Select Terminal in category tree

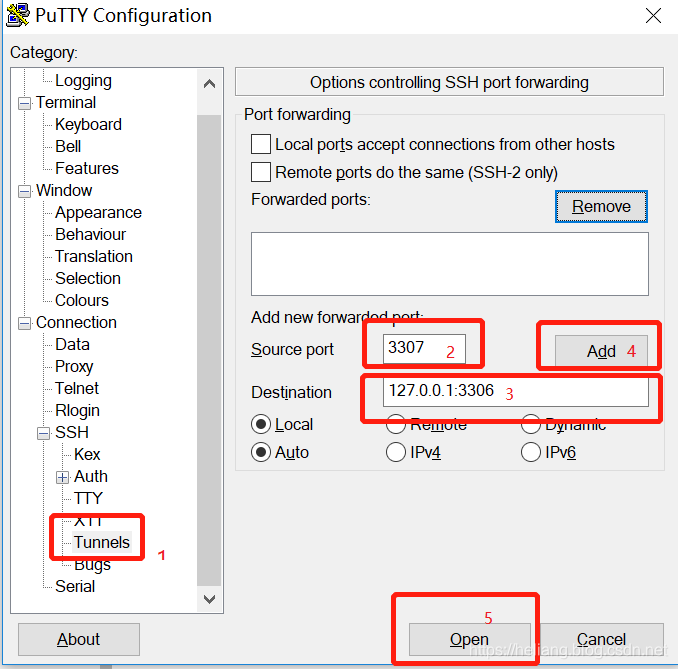point(66,102)
